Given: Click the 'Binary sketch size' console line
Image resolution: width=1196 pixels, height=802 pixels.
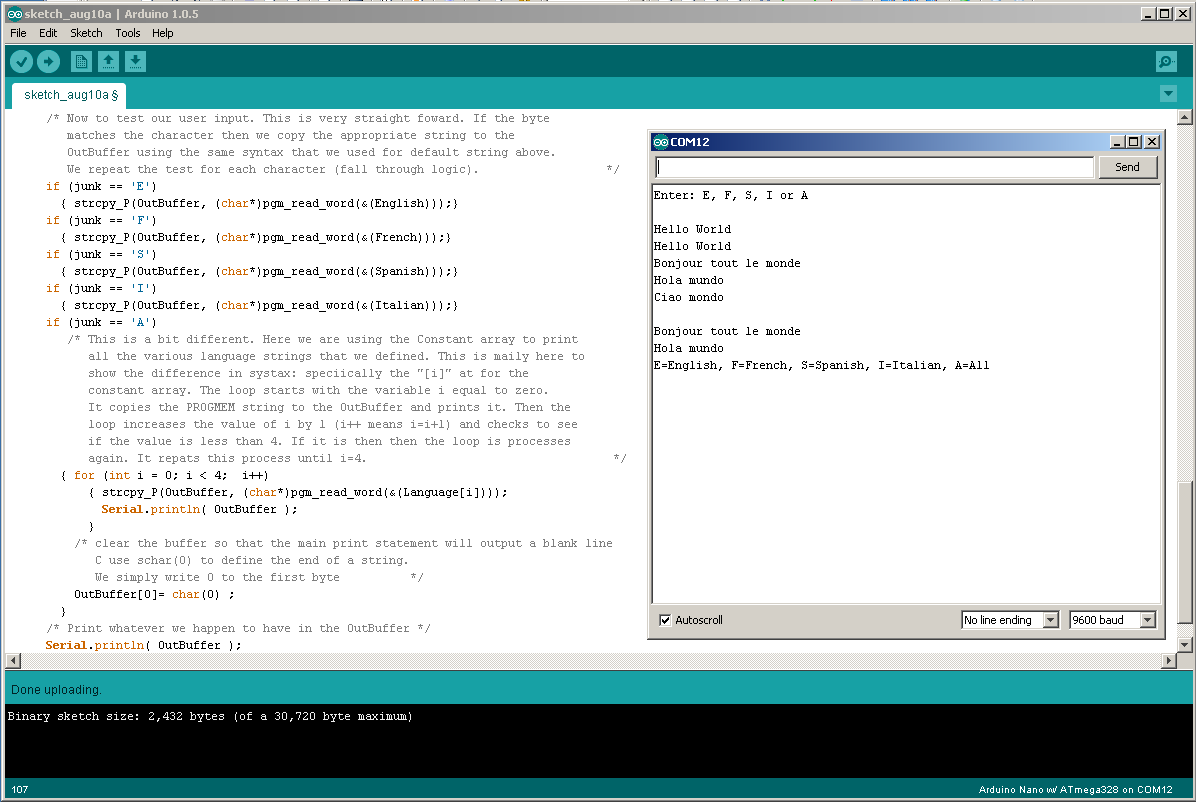Looking at the screenshot, I should coord(210,717).
